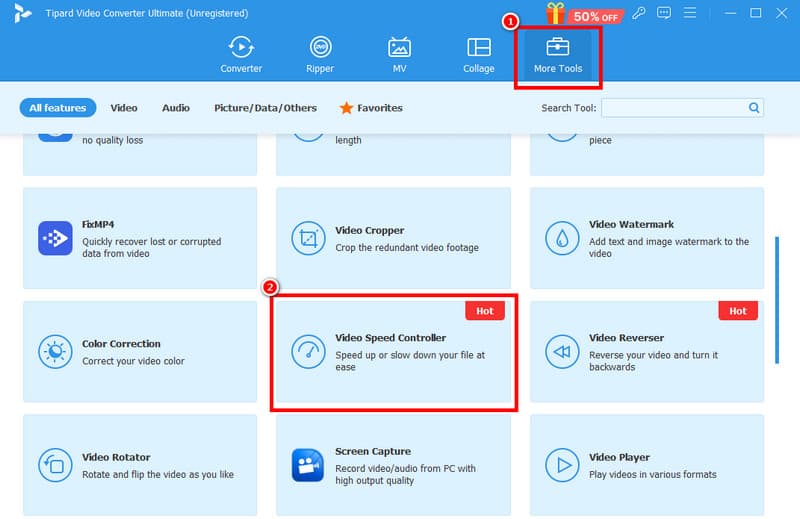Viewport: 800px width, 519px height.
Task: Switch to the Ripper tab
Action: (x=320, y=54)
